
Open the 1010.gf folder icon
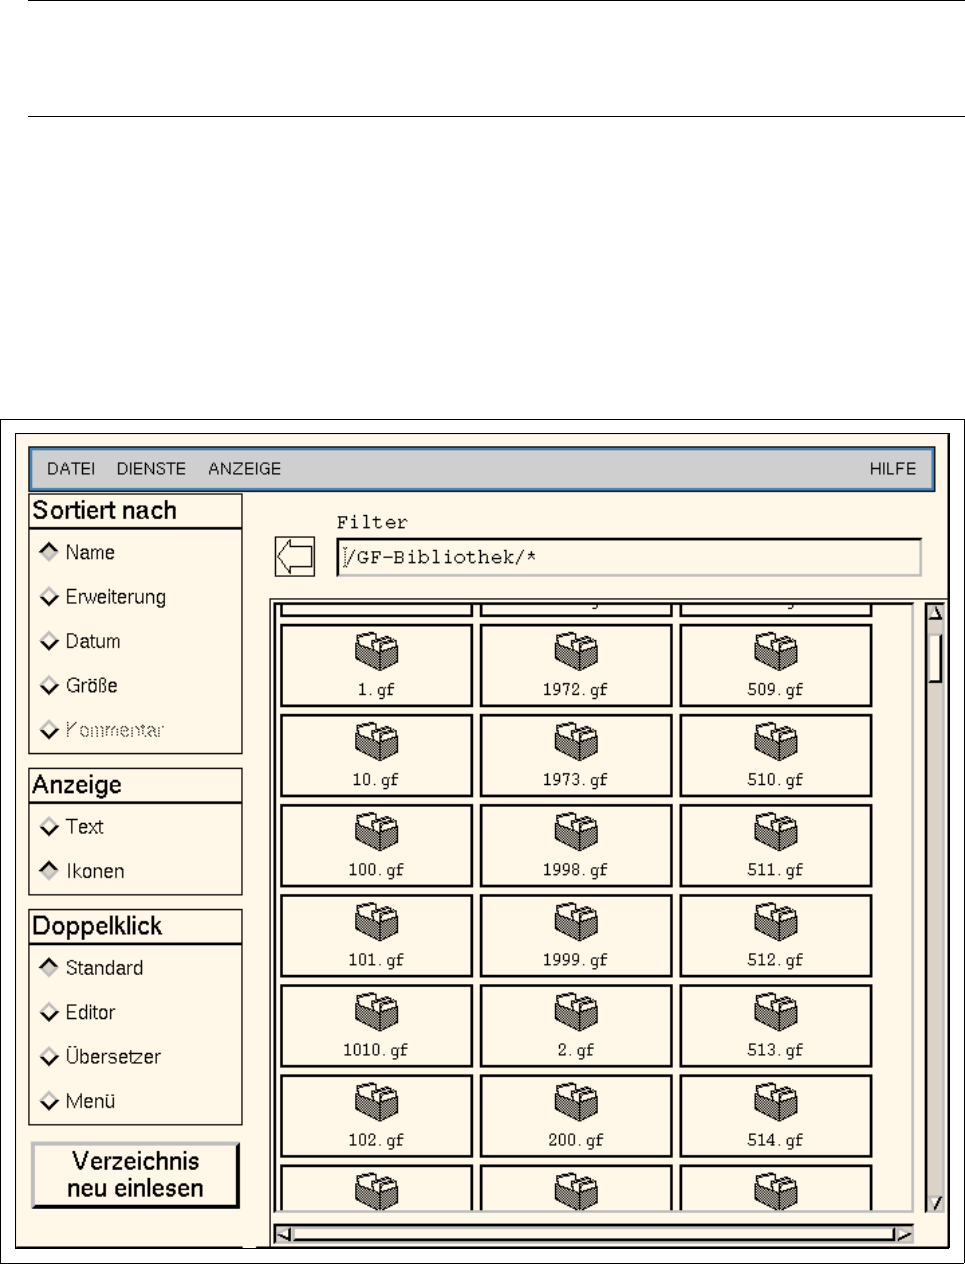376,1012
